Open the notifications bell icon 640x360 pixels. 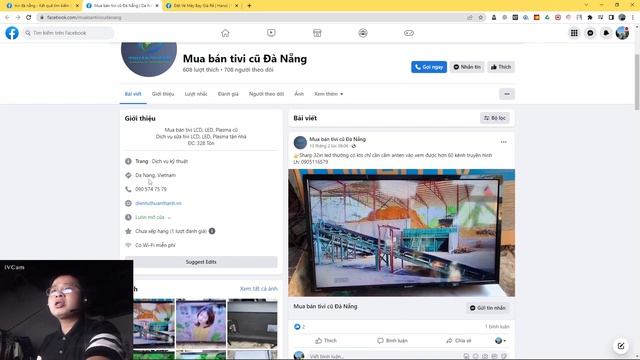(x=606, y=33)
